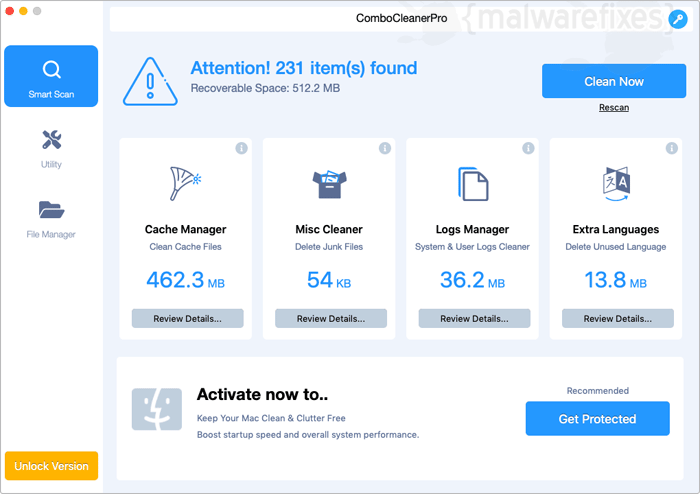Click the Rescan link
Image resolution: width=700 pixels, height=494 pixels.
(614, 108)
